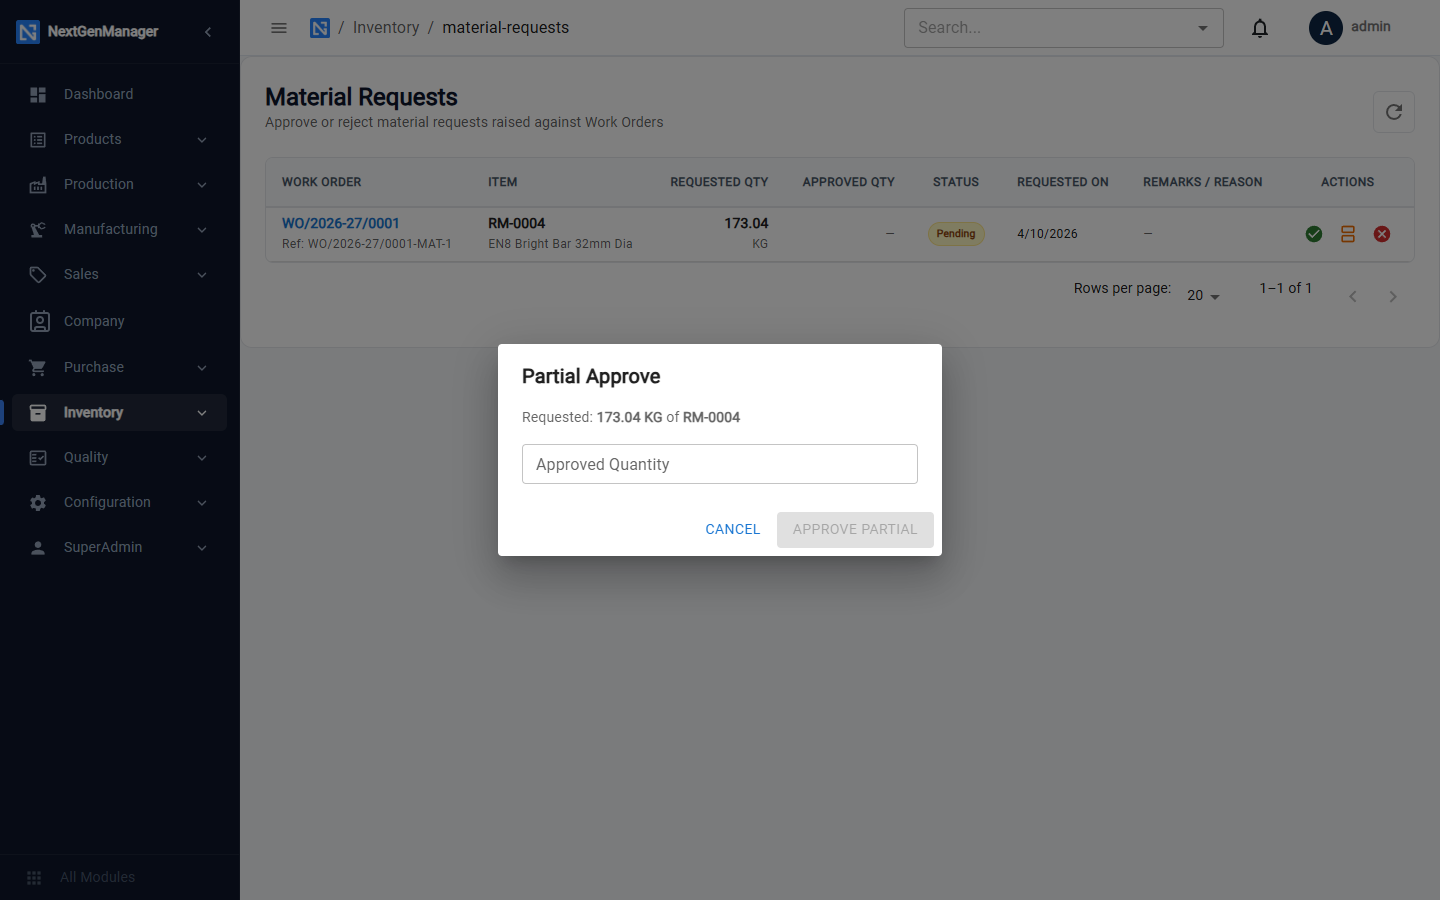Image resolution: width=1440 pixels, height=900 pixels.
Task: Cancel the Partial Approve dialog
Action: point(733,529)
